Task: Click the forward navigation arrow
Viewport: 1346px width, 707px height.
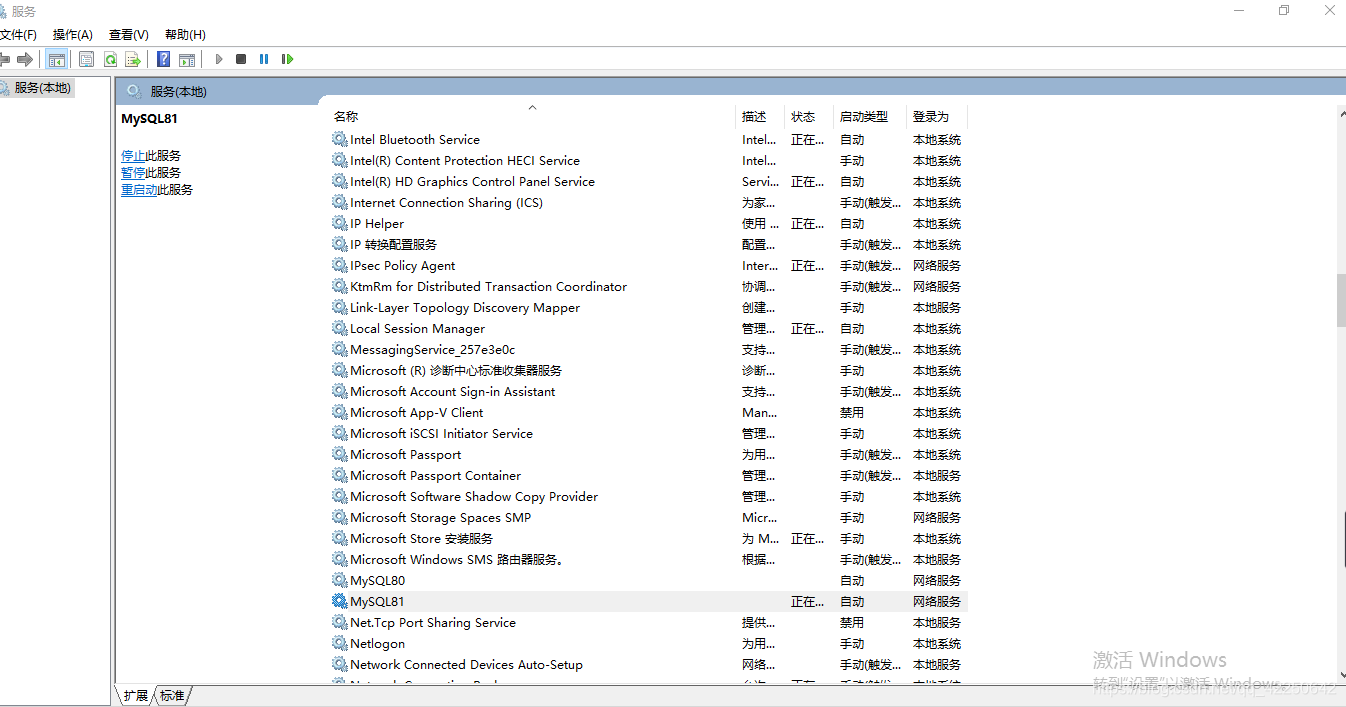Action: (x=26, y=59)
